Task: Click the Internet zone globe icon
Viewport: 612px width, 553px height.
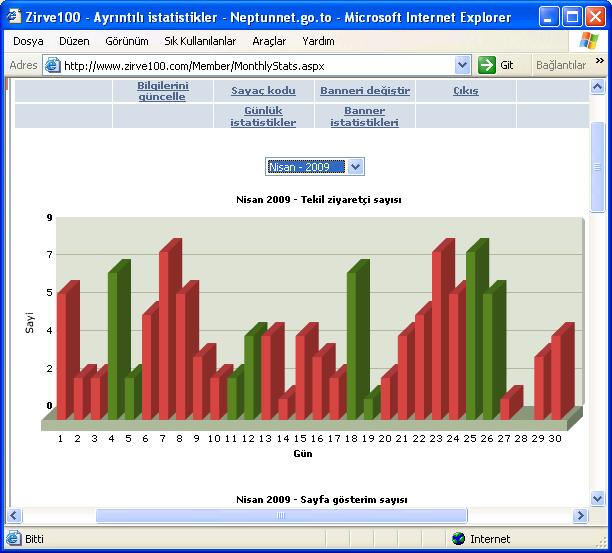Action: [x=459, y=539]
